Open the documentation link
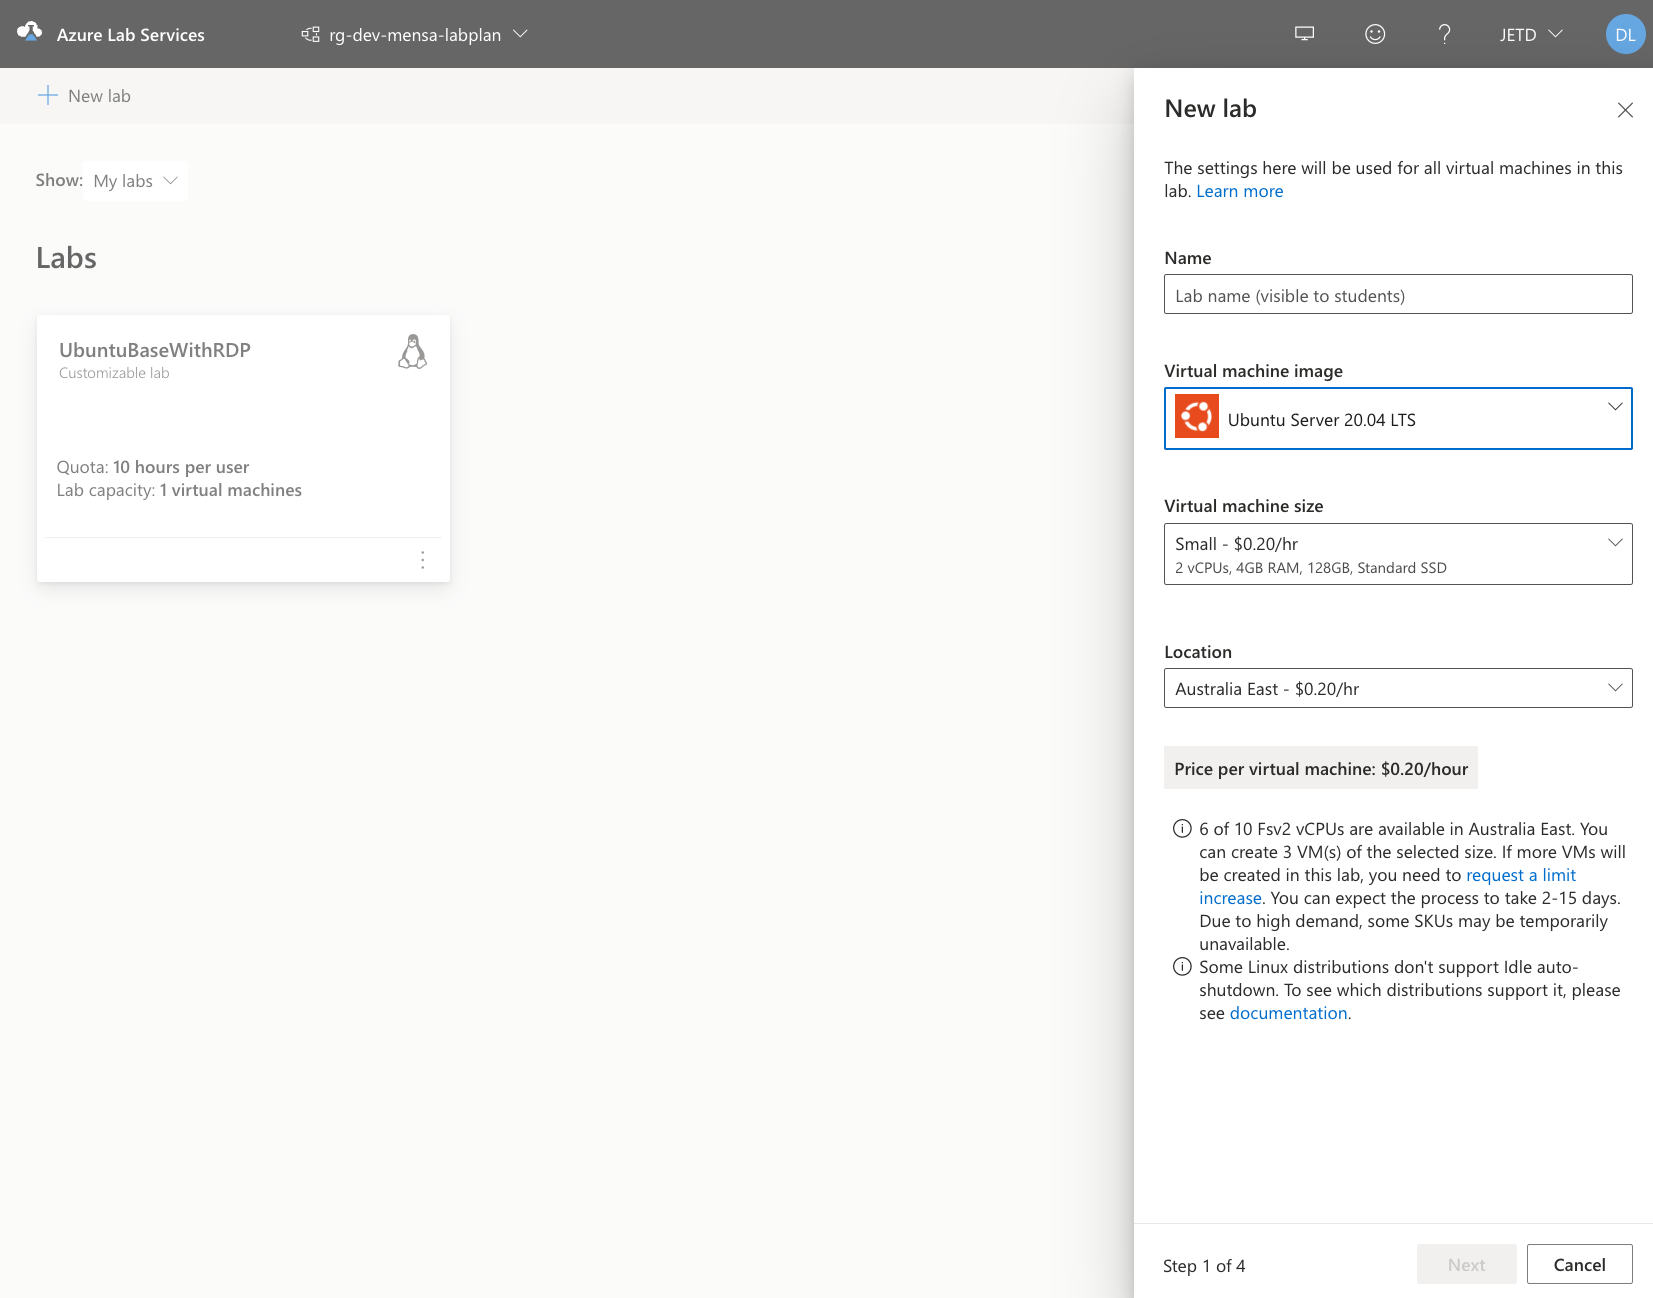Image resolution: width=1653 pixels, height=1298 pixels. [1288, 1013]
